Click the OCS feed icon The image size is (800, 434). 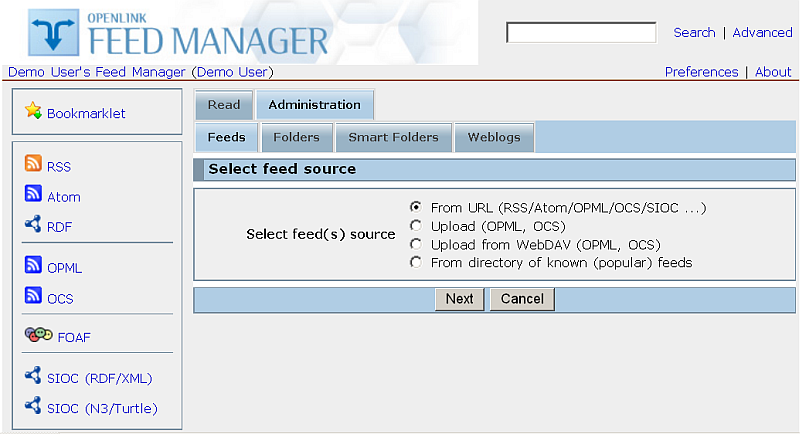[x=33, y=296]
